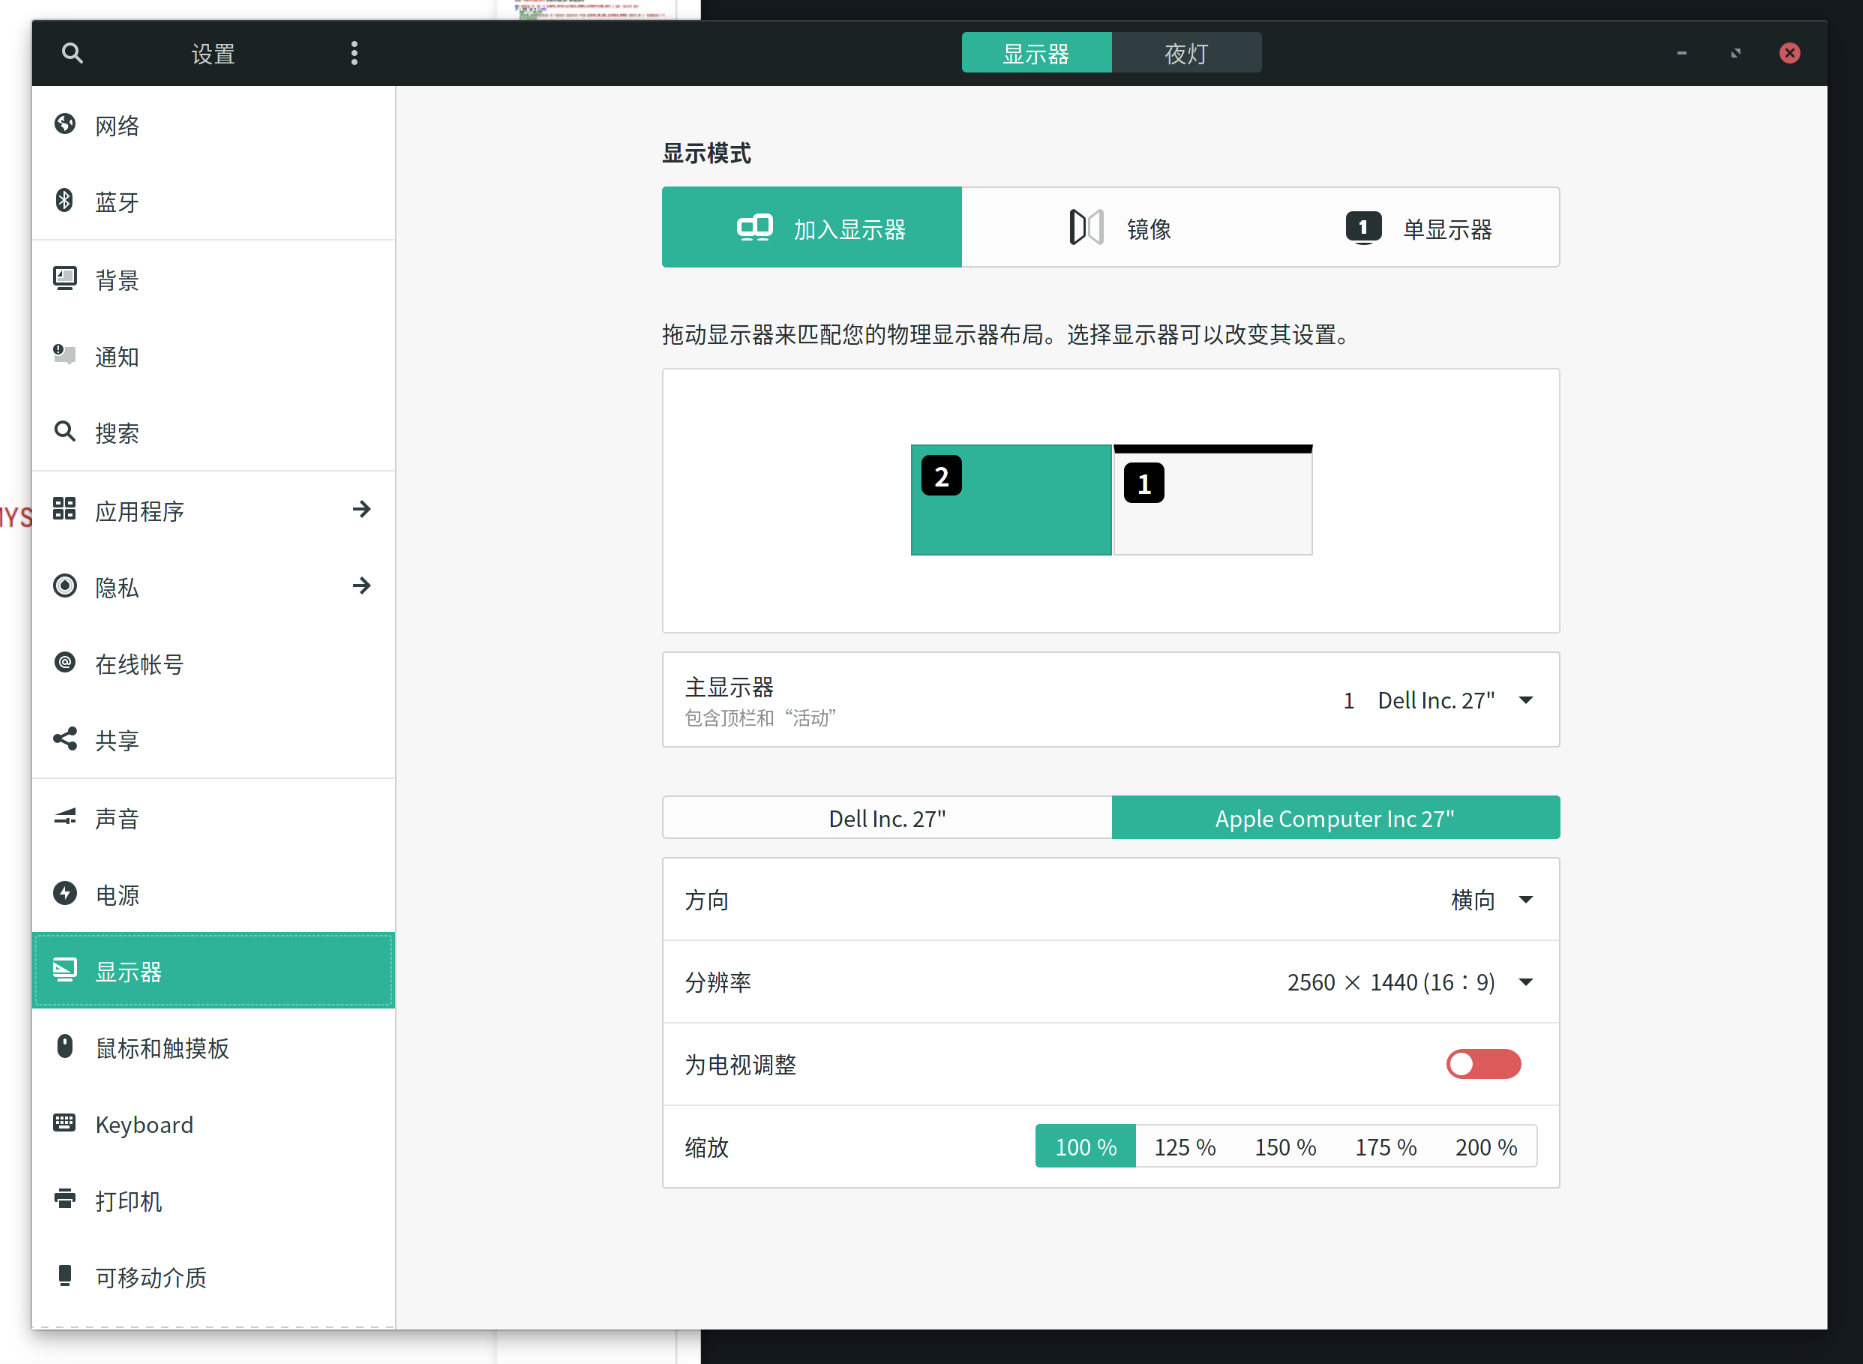Select the 声音 sound icon
Screen dimensions: 1863x1364
[x=65, y=817]
